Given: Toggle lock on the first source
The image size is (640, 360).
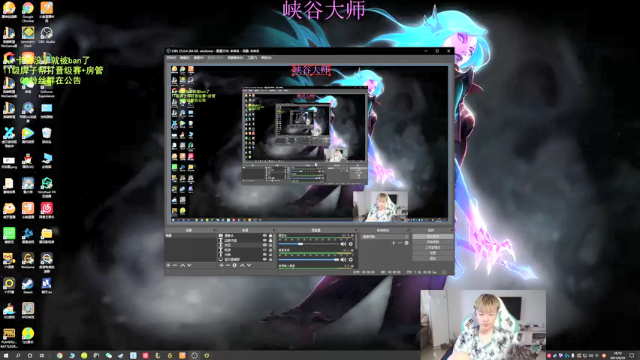Looking at the screenshot, I should tap(270, 236).
